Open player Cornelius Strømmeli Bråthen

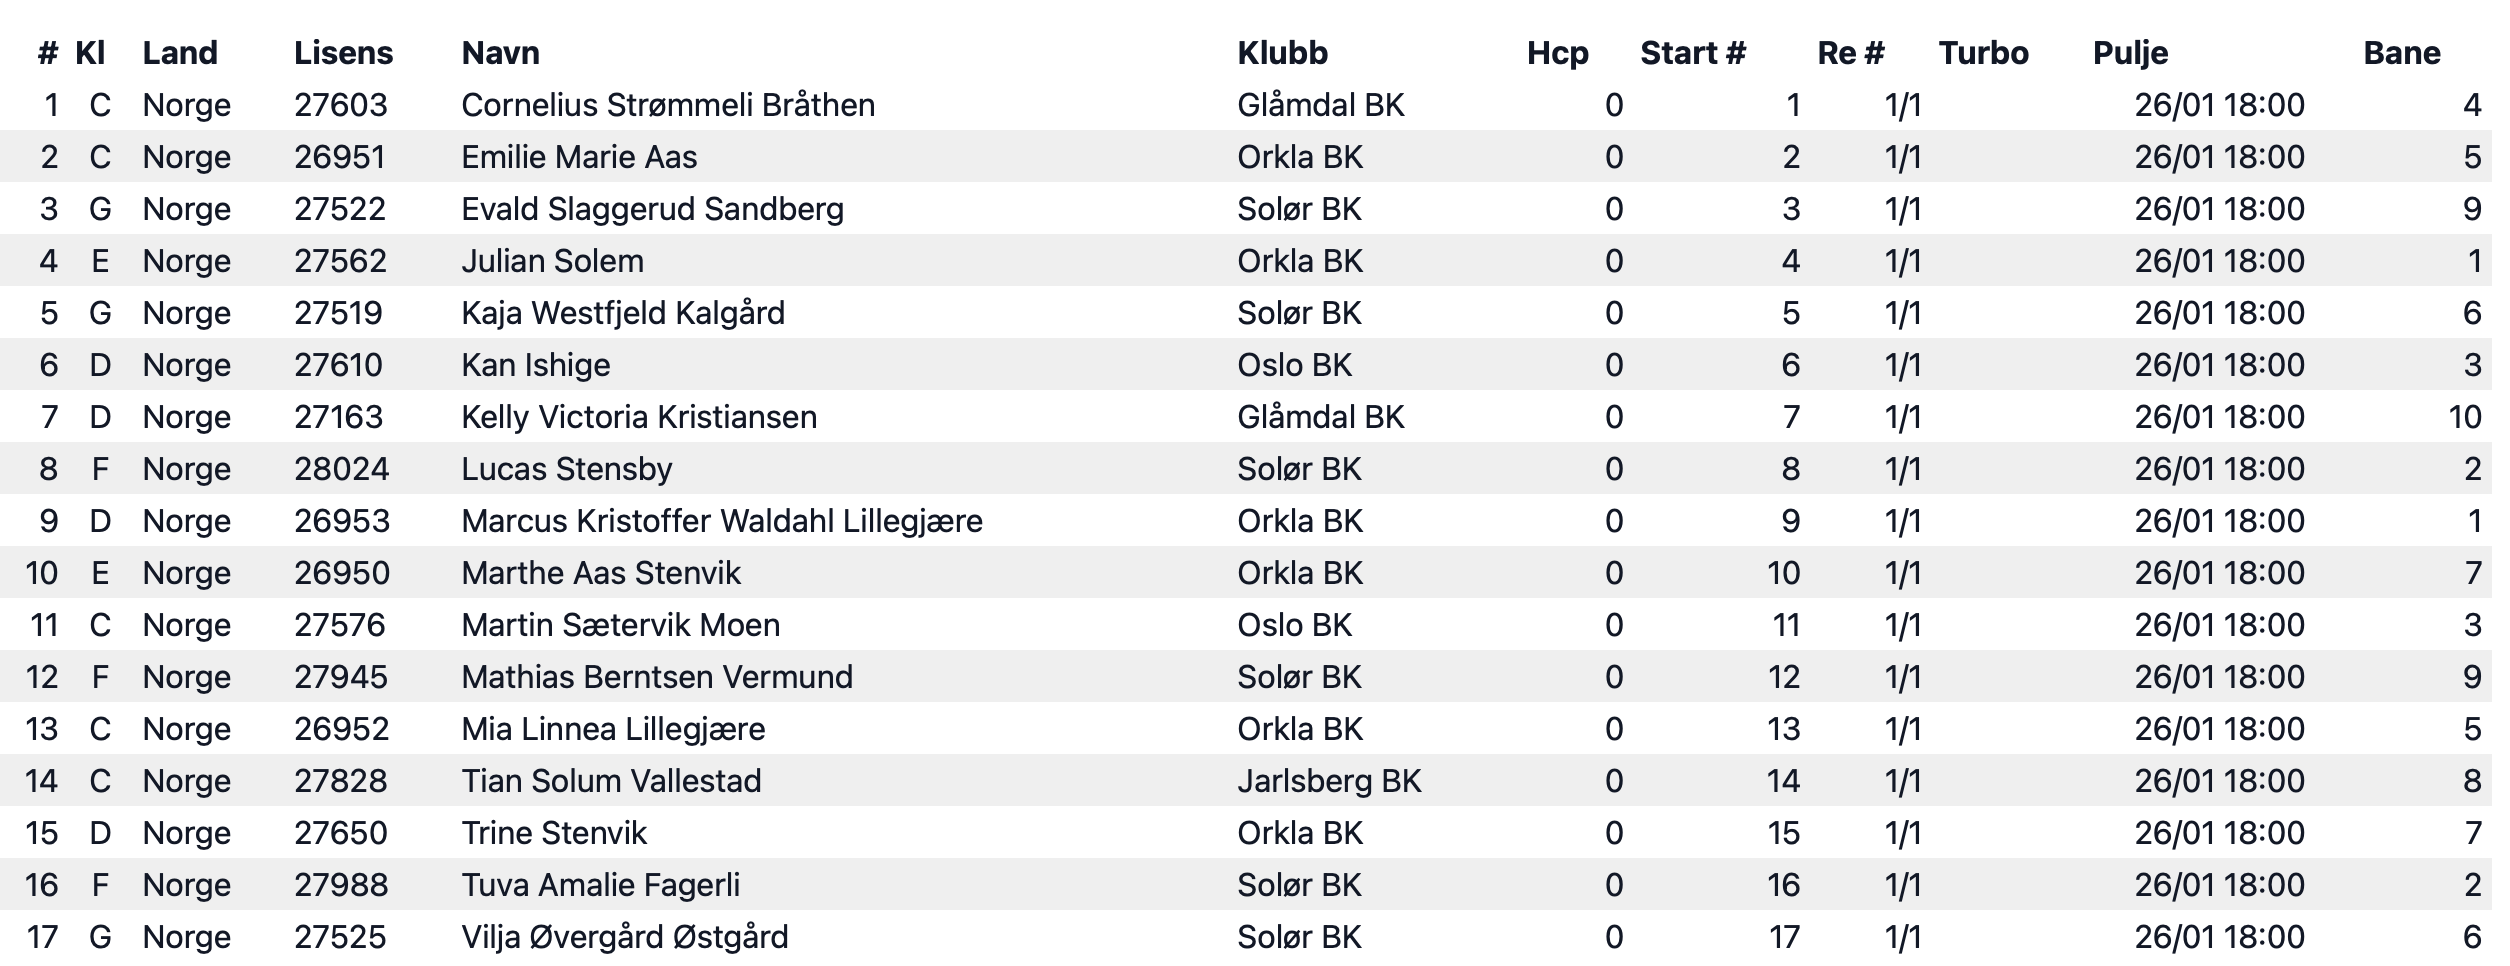point(668,105)
